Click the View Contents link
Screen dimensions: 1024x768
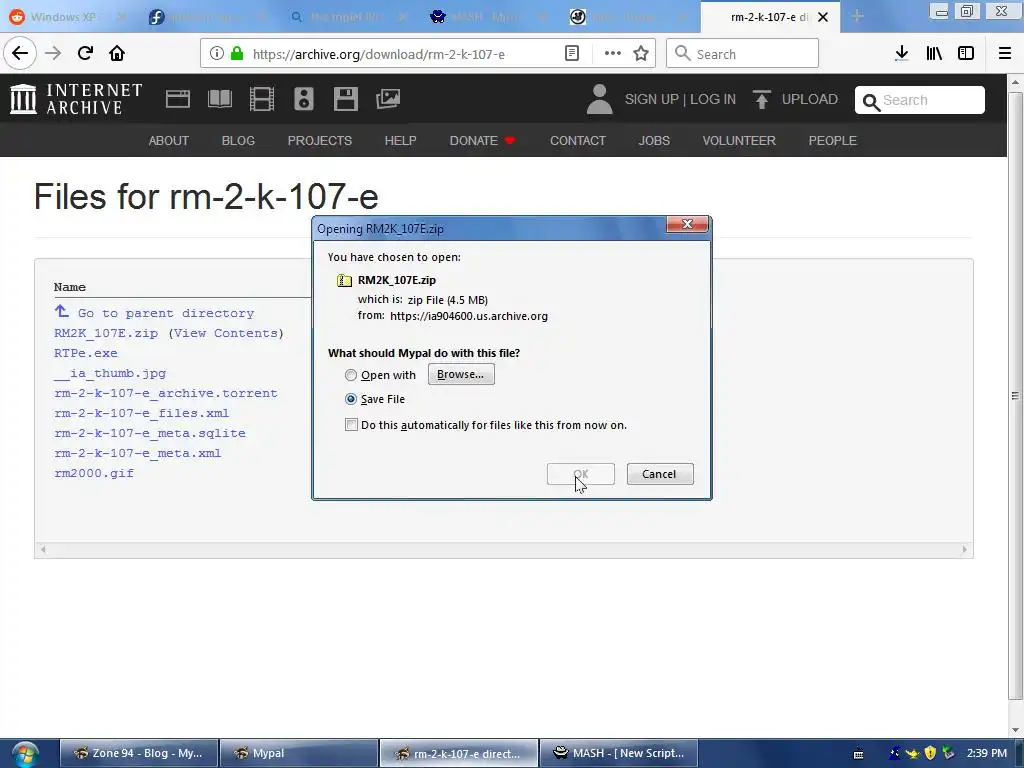(x=226, y=333)
